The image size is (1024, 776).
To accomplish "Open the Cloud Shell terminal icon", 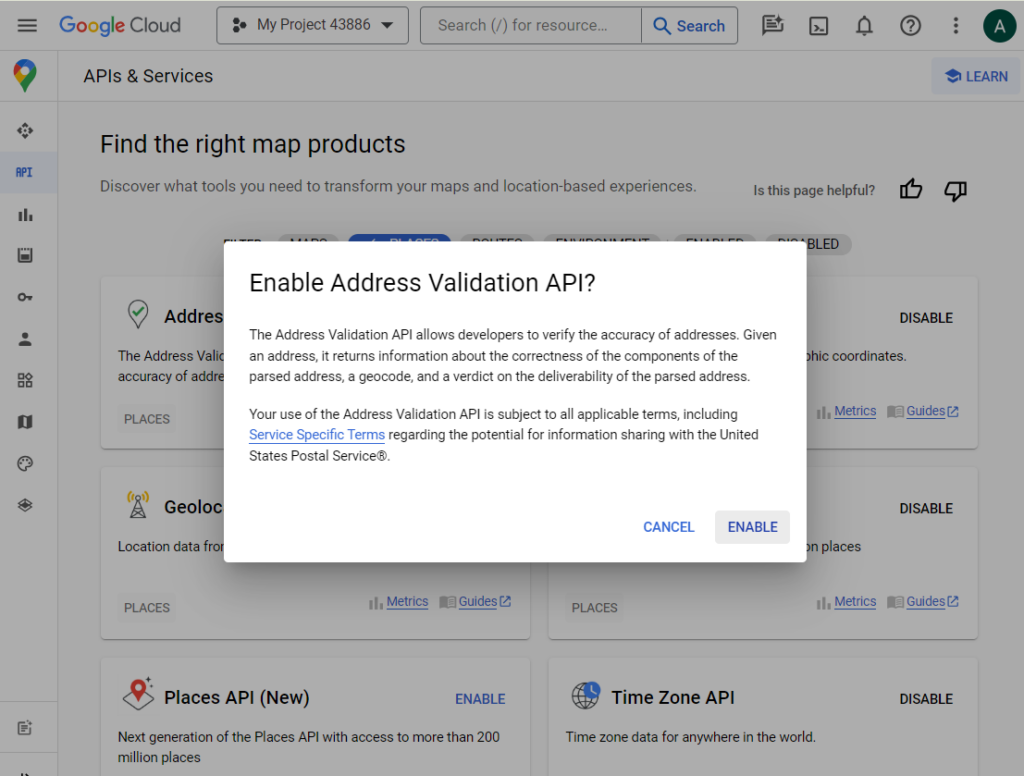I will (x=818, y=25).
